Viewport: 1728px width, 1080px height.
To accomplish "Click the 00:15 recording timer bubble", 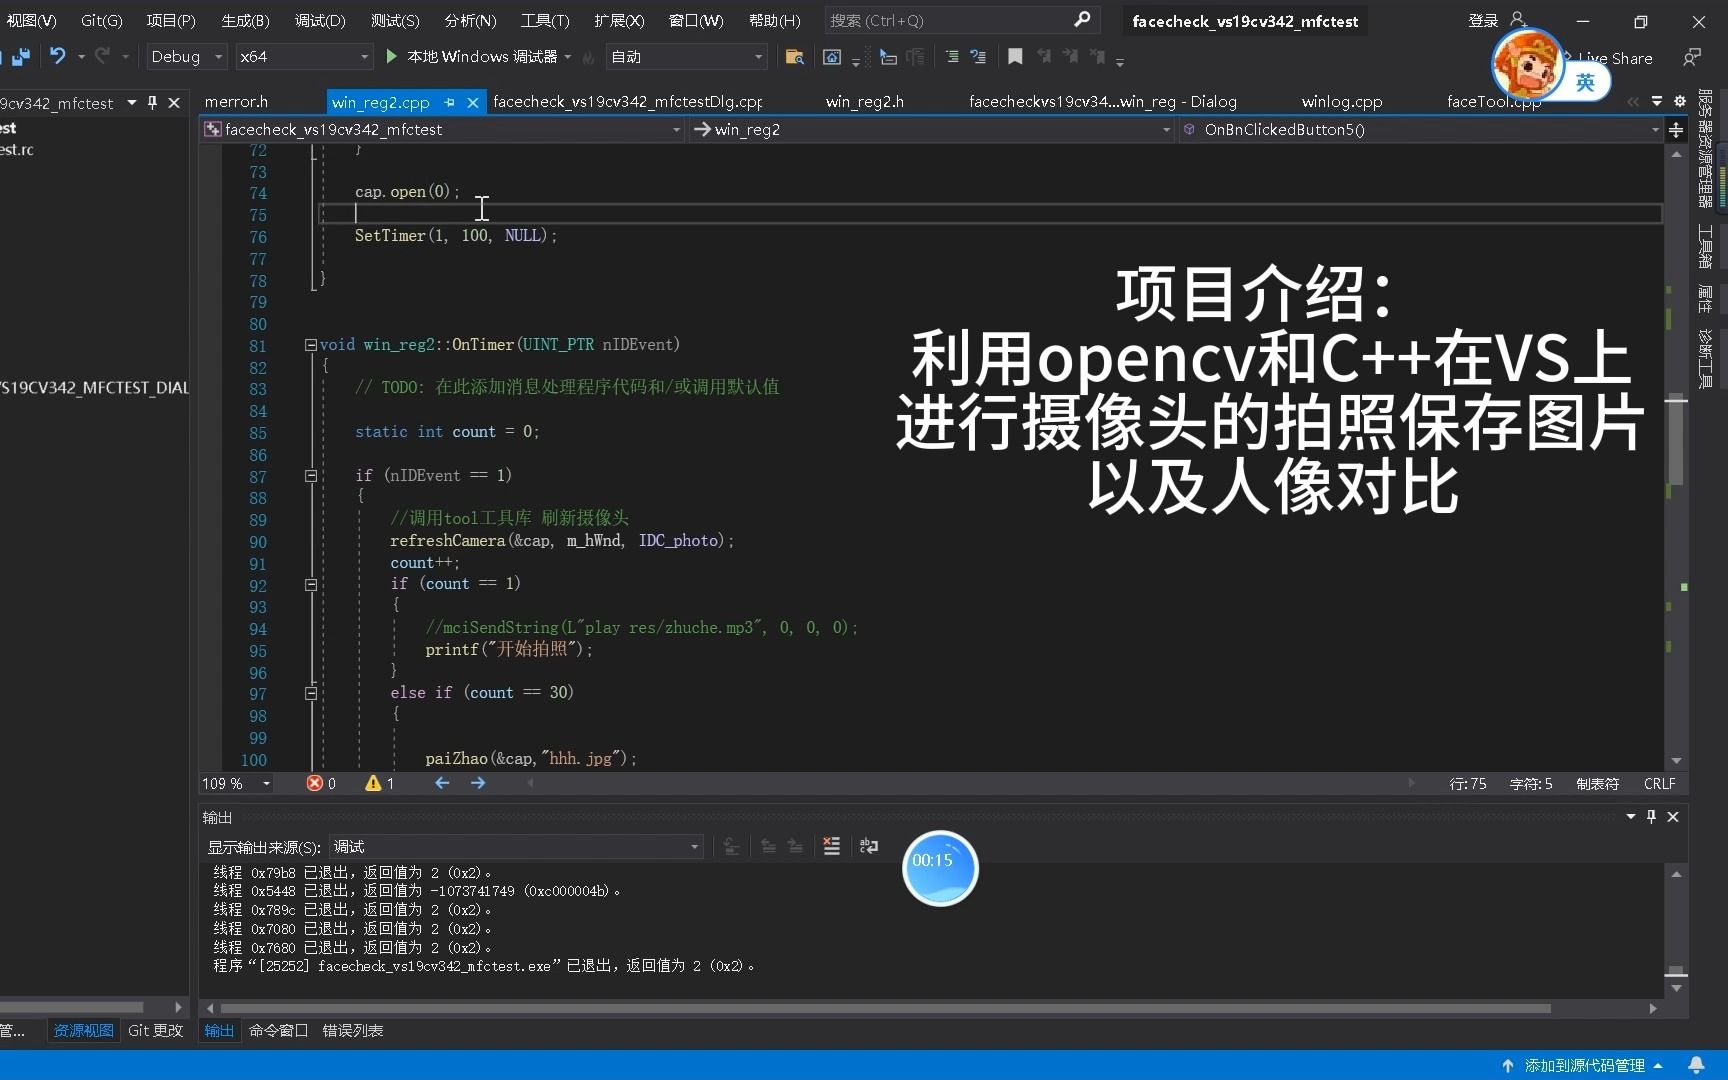I will [939, 868].
